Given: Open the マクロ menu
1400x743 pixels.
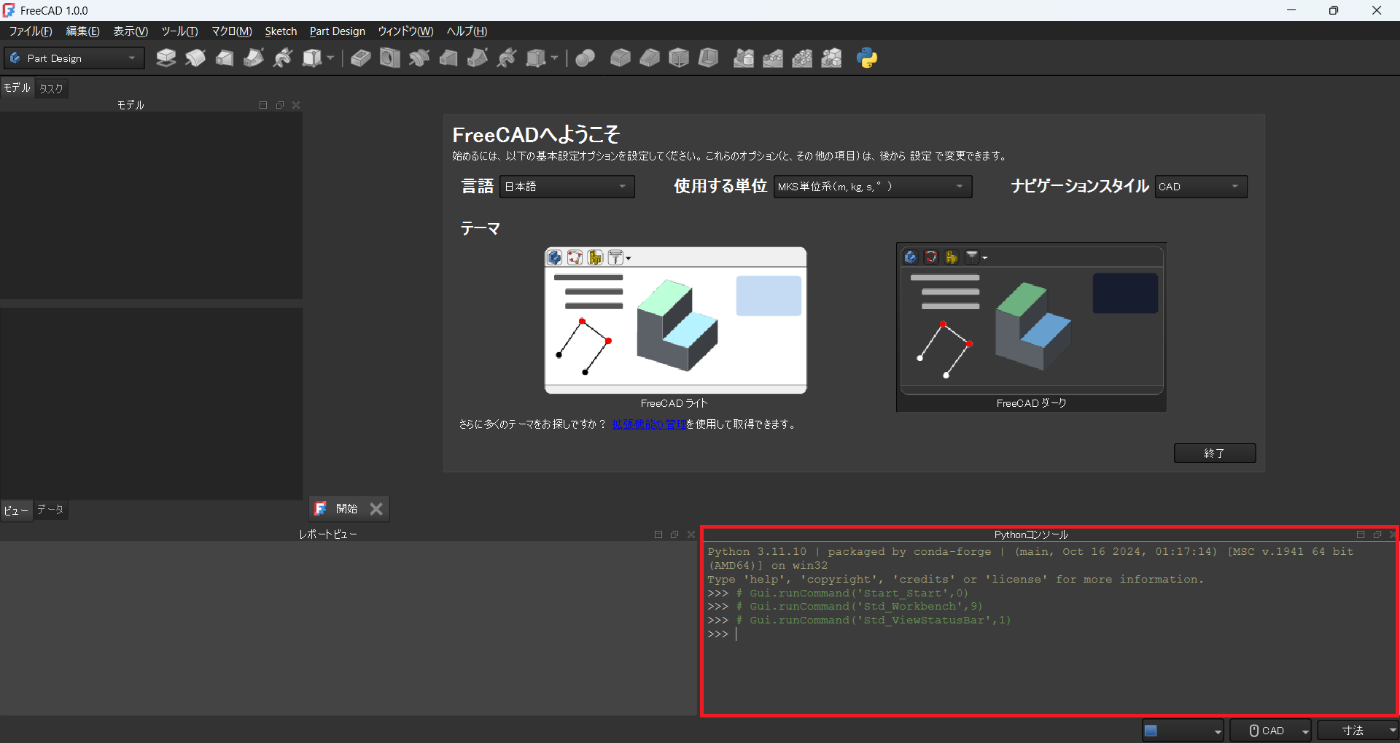Looking at the screenshot, I should tap(231, 31).
